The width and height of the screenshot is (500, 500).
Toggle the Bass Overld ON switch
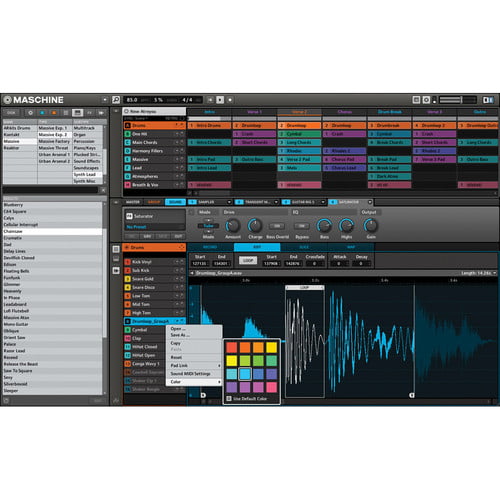pyautogui.click(x=277, y=226)
